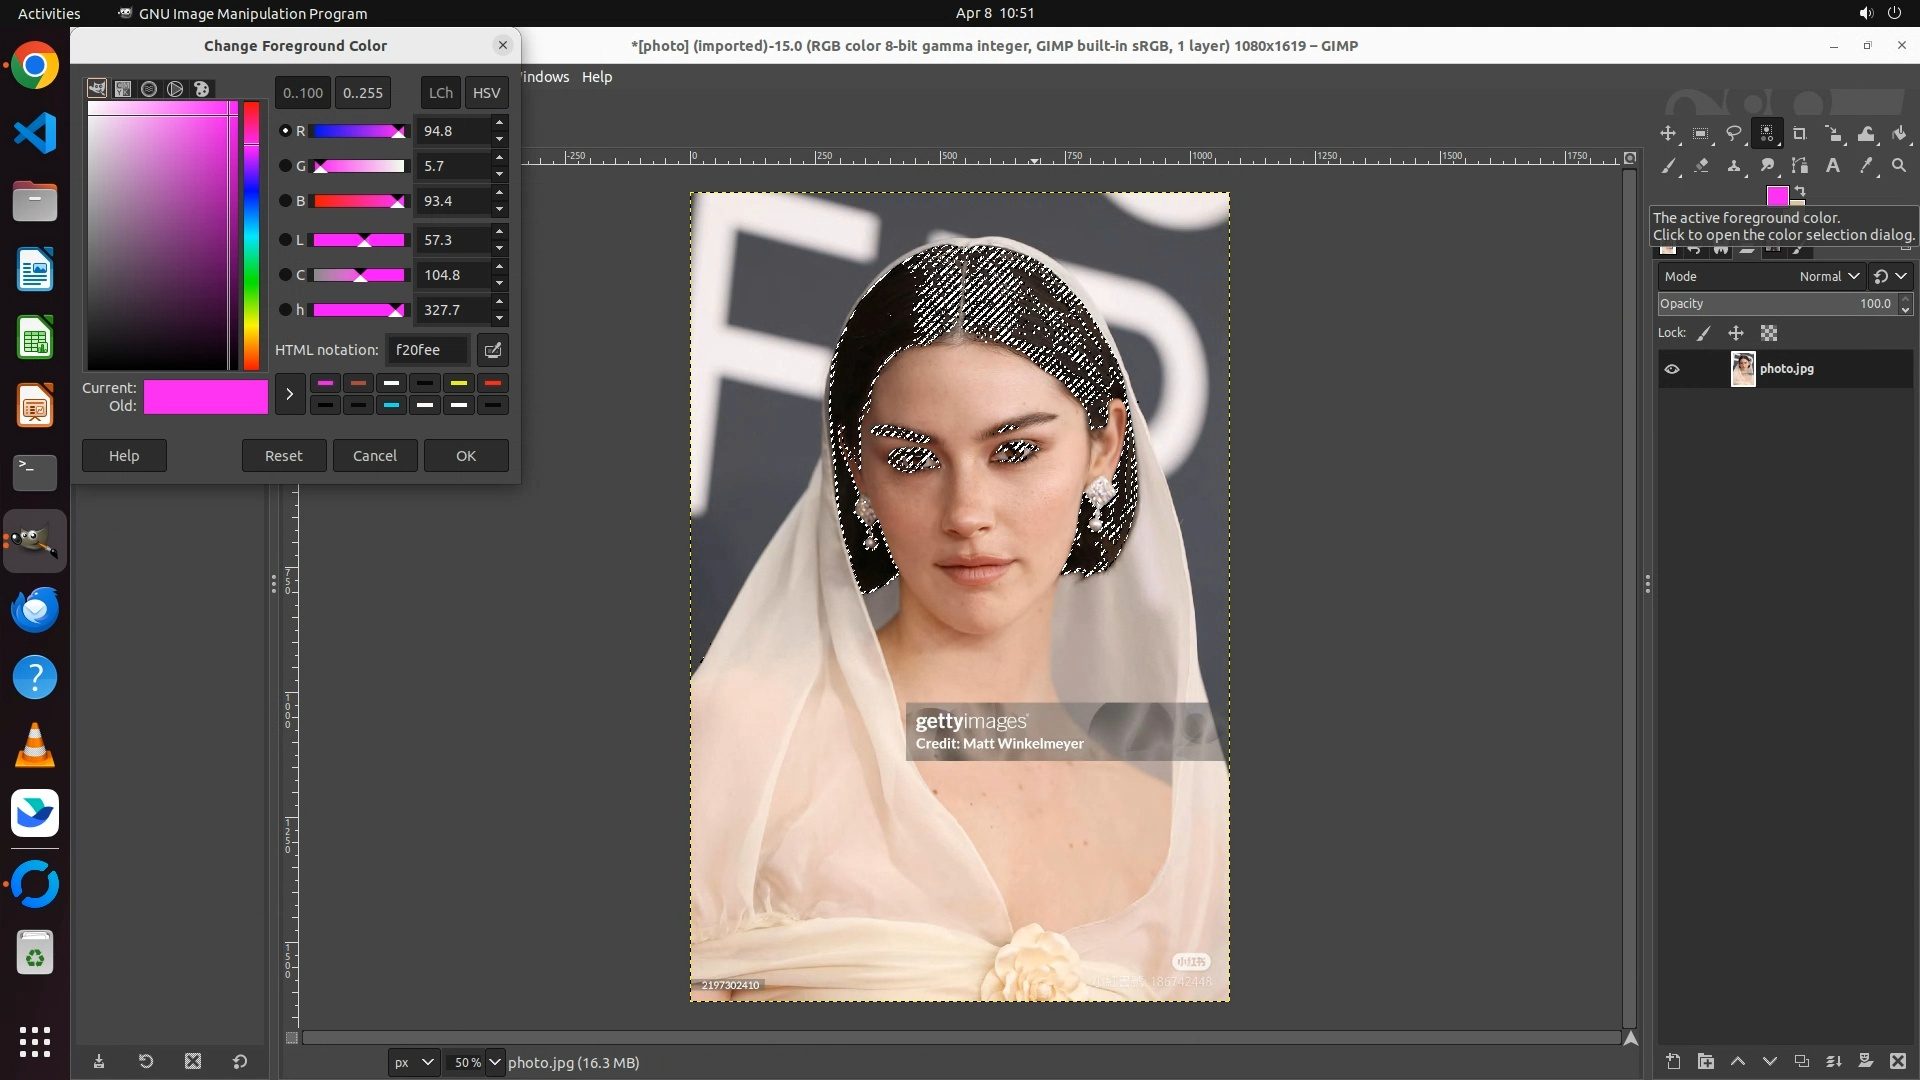1920x1080 pixels.
Task: Click OK in Change Foreground Color dialog
Action: 466,456
